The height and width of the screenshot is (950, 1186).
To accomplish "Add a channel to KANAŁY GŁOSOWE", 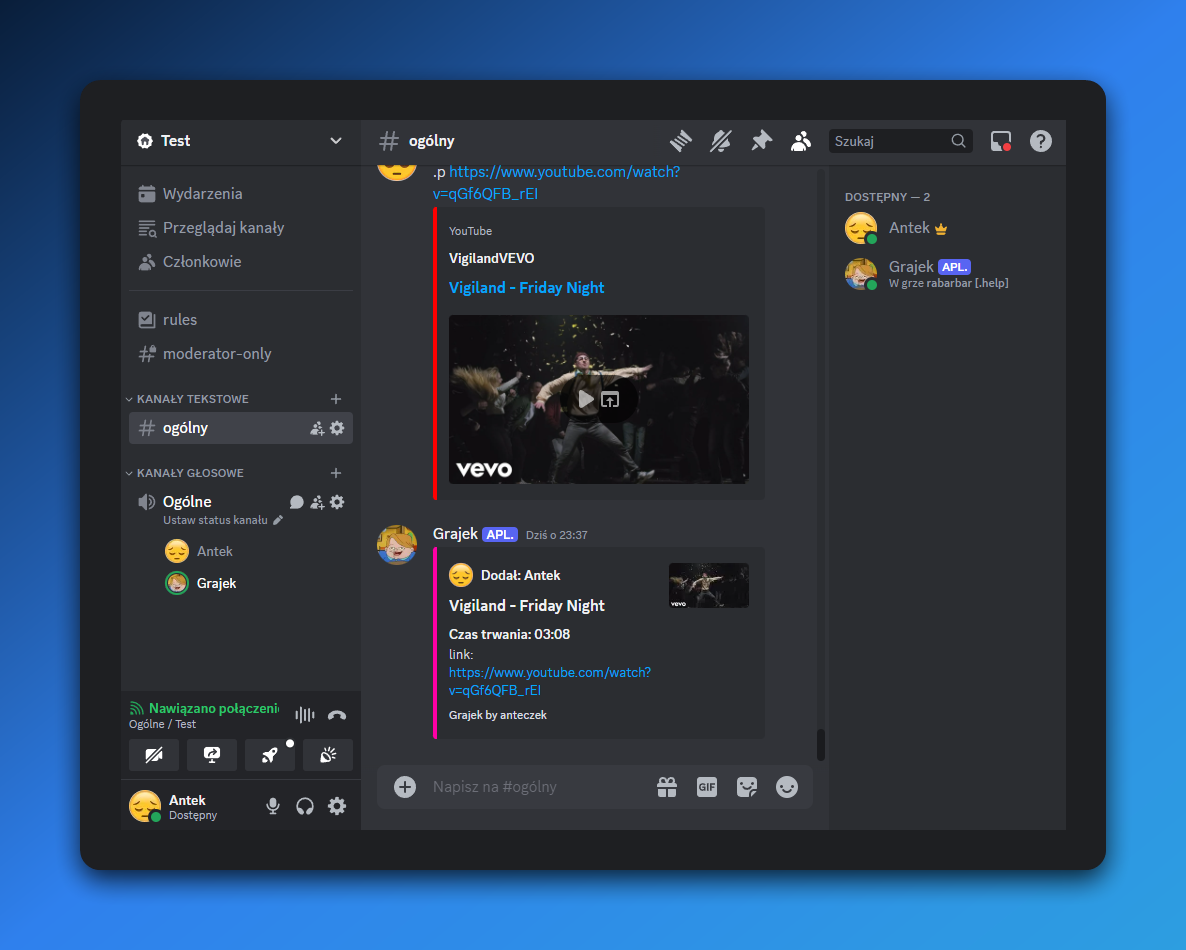I will [336, 473].
